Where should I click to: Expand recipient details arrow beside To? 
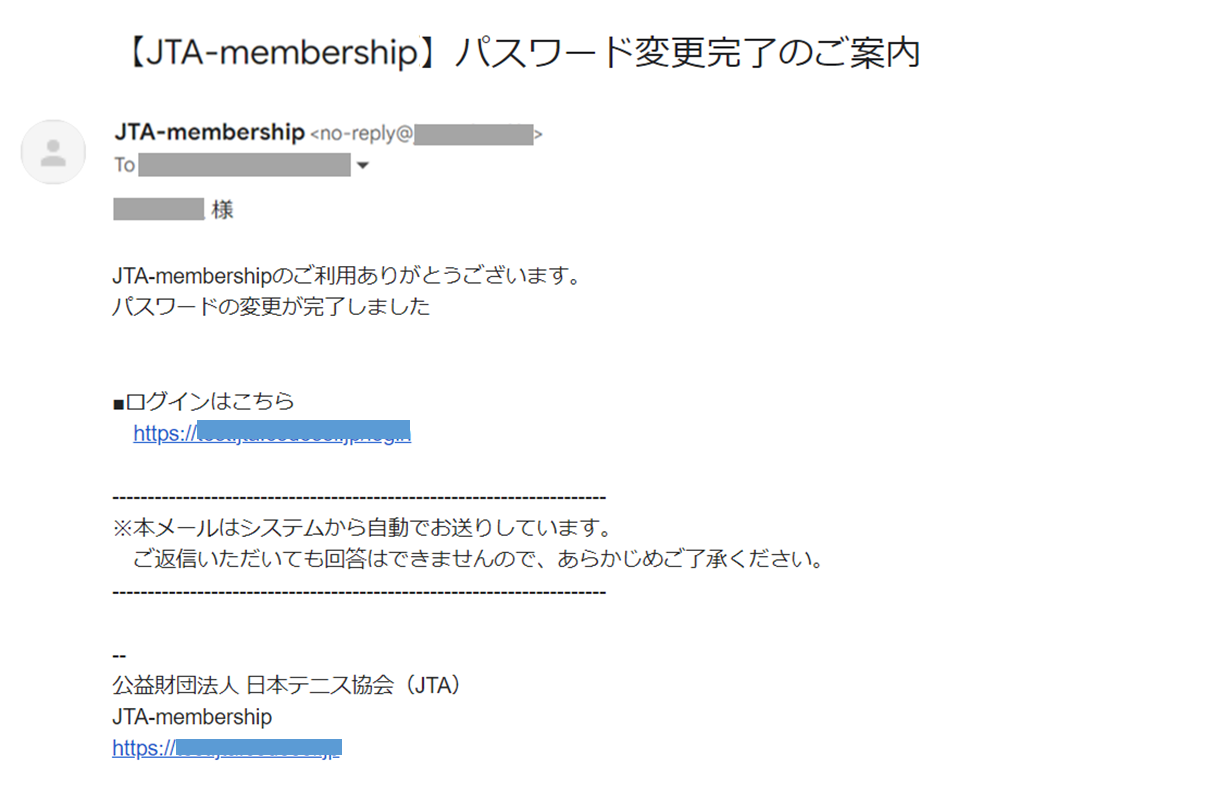pyautogui.click(x=363, y=166)
